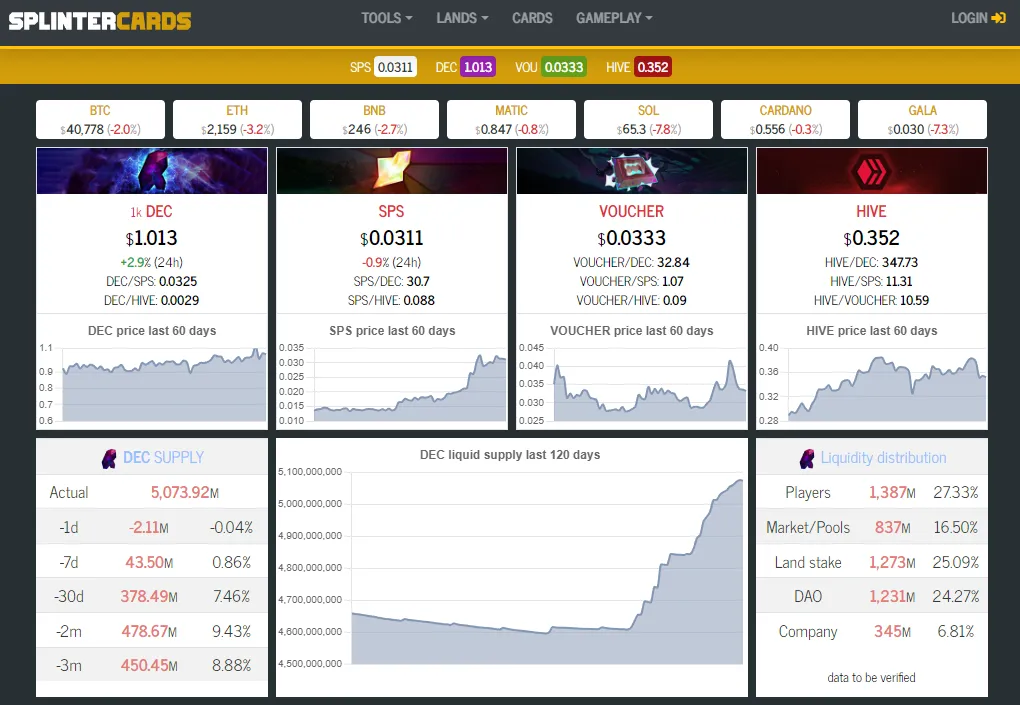Click the DEC/SPS 0.0325 ratio
The width and height of the screenshot is (1020, 705).
pos(152,282)
